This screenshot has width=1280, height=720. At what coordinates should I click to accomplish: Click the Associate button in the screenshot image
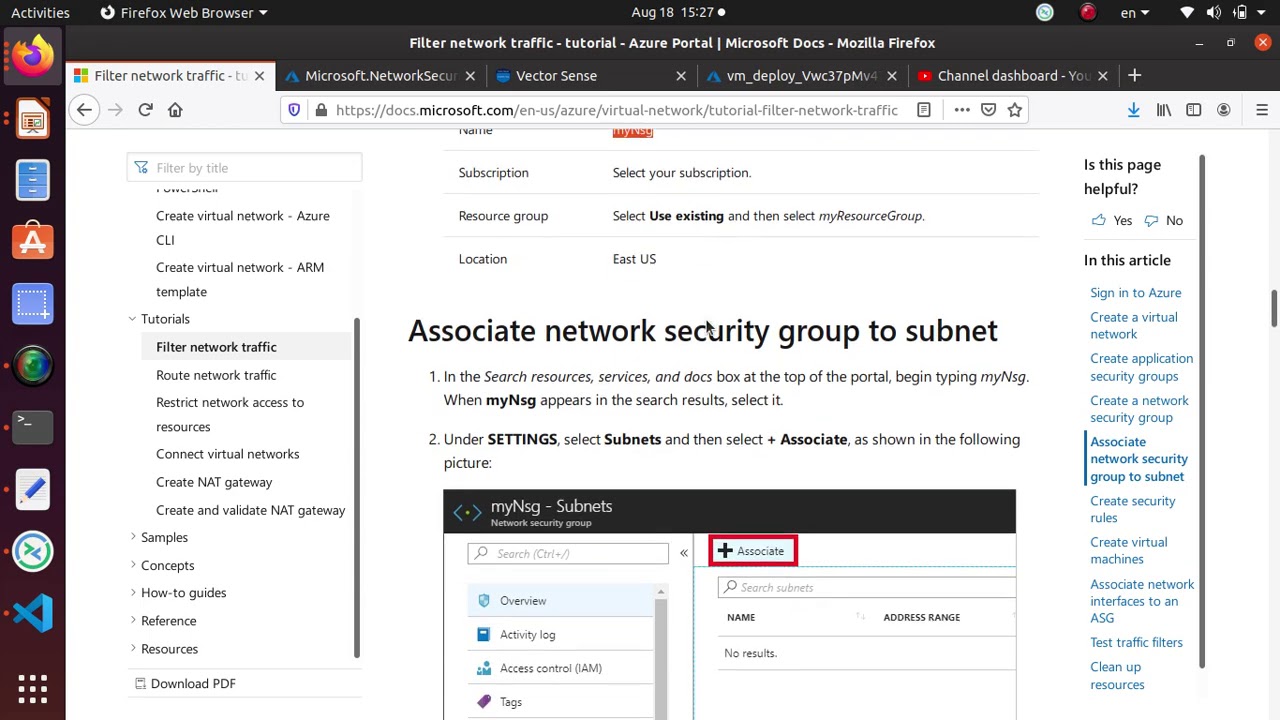click(x=753, y=551)
